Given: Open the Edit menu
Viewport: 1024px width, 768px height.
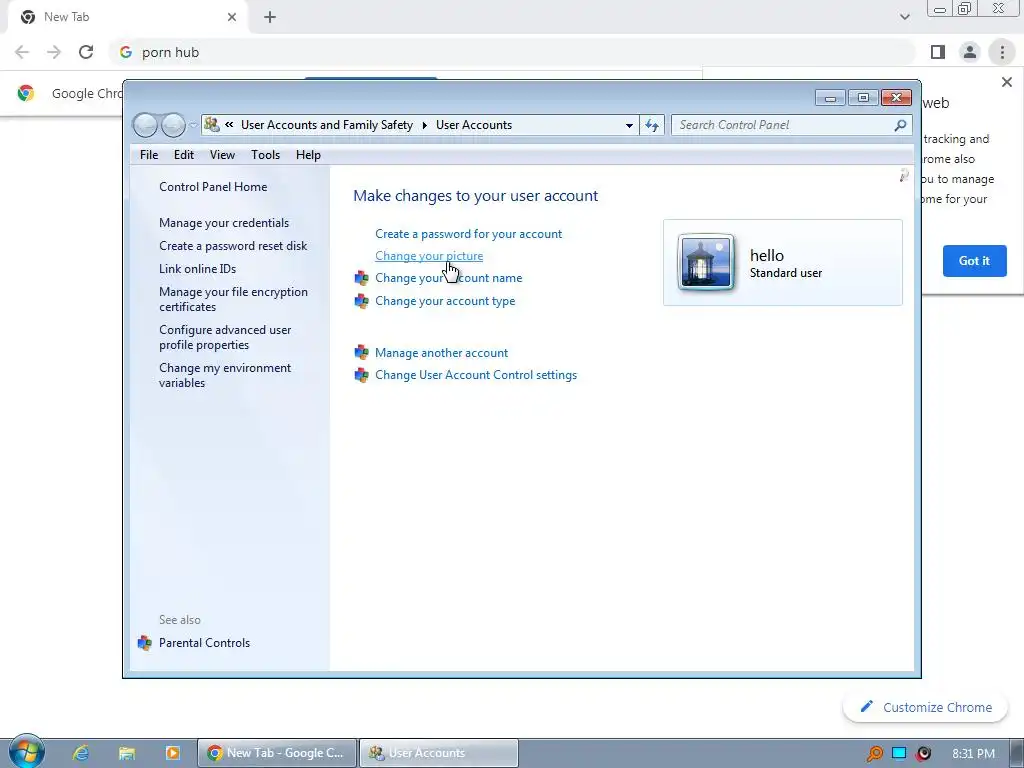Looking at the screenshot, I should coord(184,155).
